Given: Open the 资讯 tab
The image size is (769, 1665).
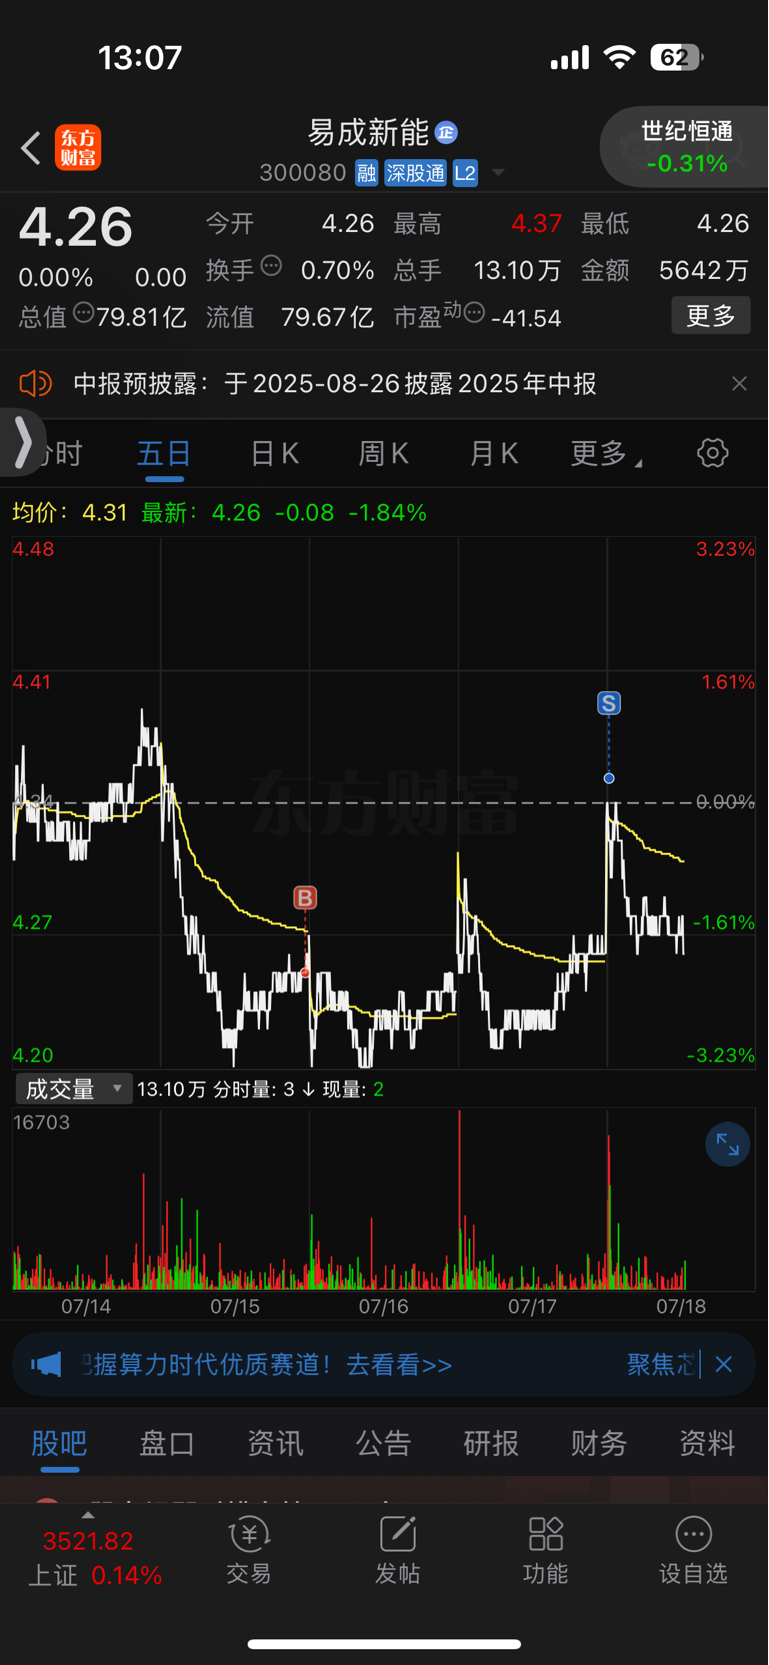Looking at the screenshot, I should [275, 1443].
